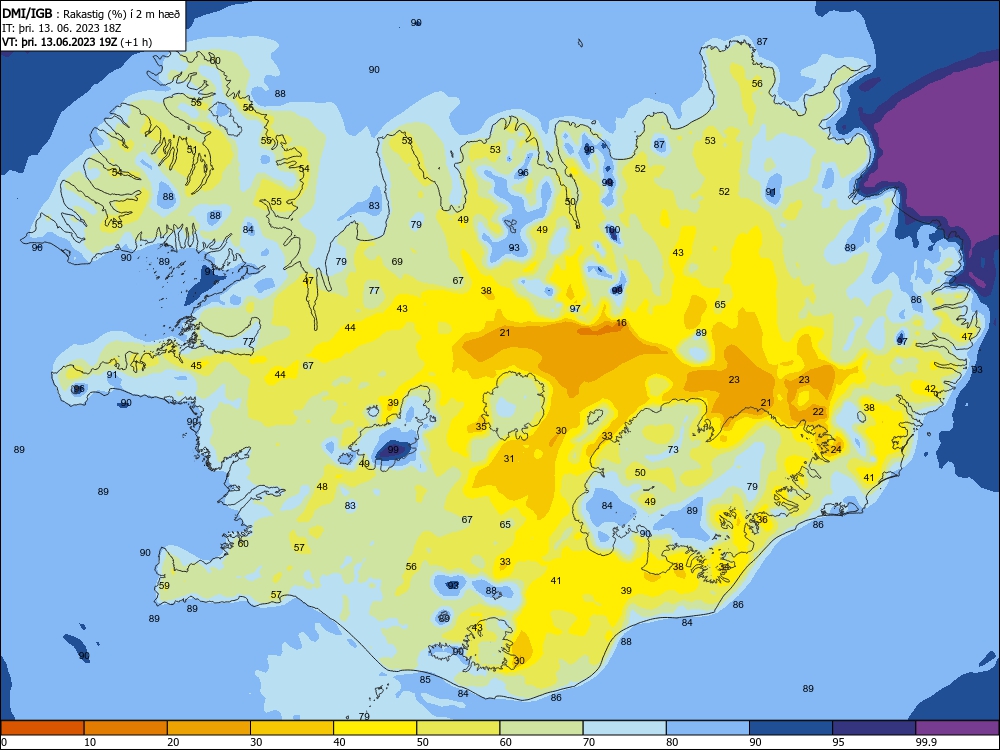Click the '10' legend tick label
This screenshot has width=1000, height=750.
pyautogui.click(x=90, y=742)
